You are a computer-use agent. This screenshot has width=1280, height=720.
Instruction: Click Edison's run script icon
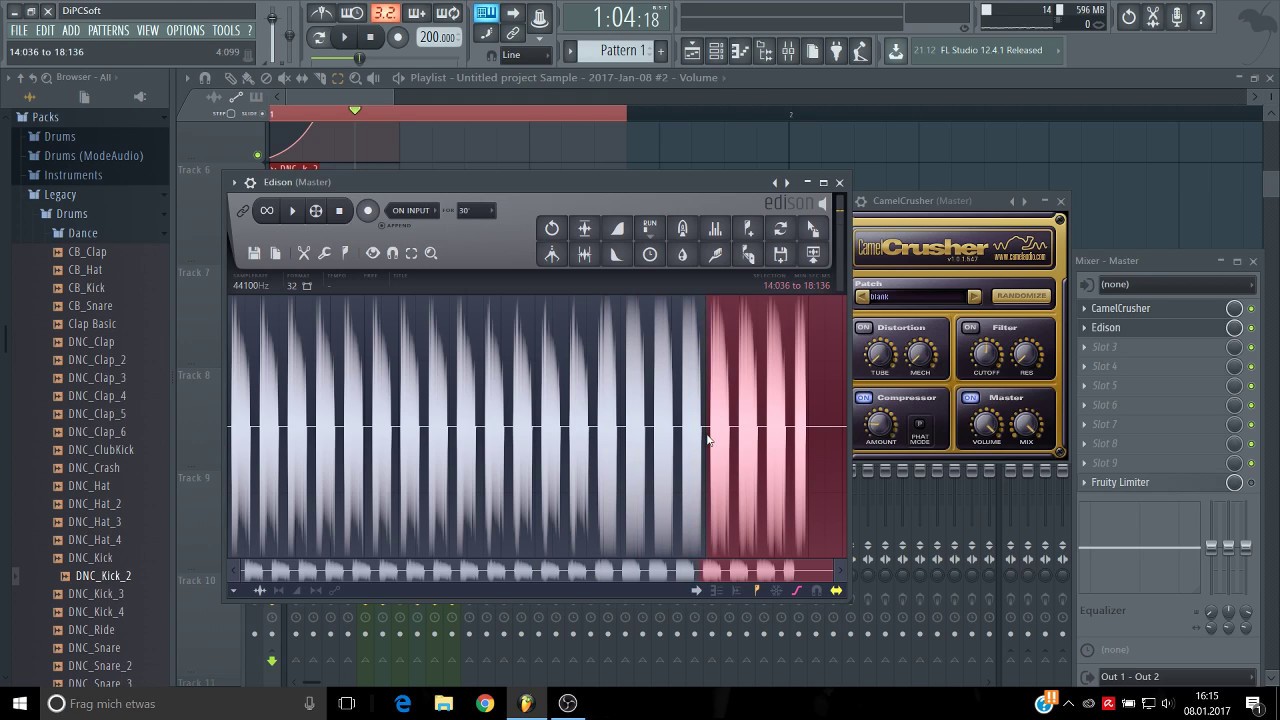pos(650,229)
